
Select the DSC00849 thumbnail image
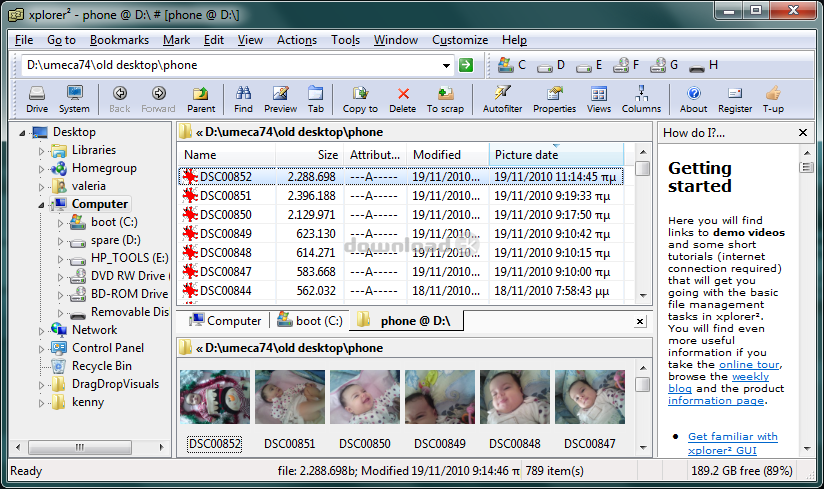pos(439,397)
